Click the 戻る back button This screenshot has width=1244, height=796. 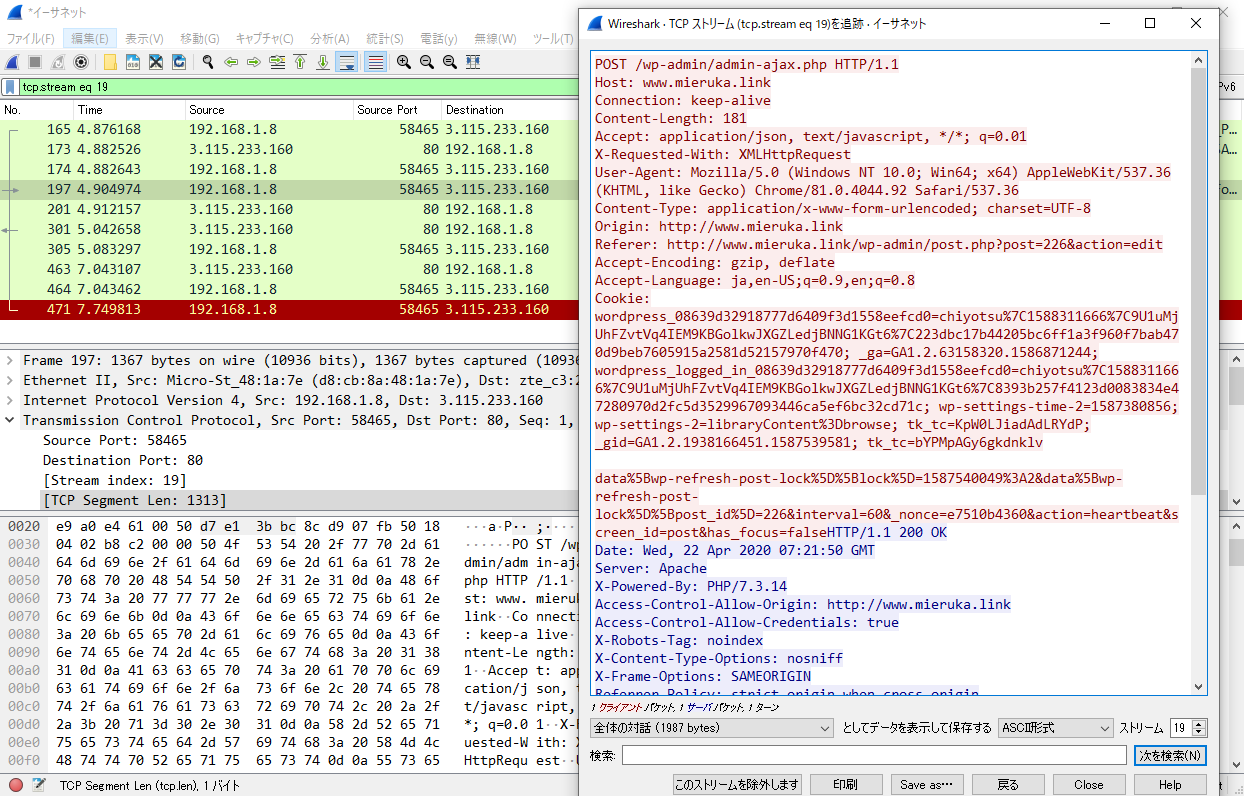point(1008,785)
